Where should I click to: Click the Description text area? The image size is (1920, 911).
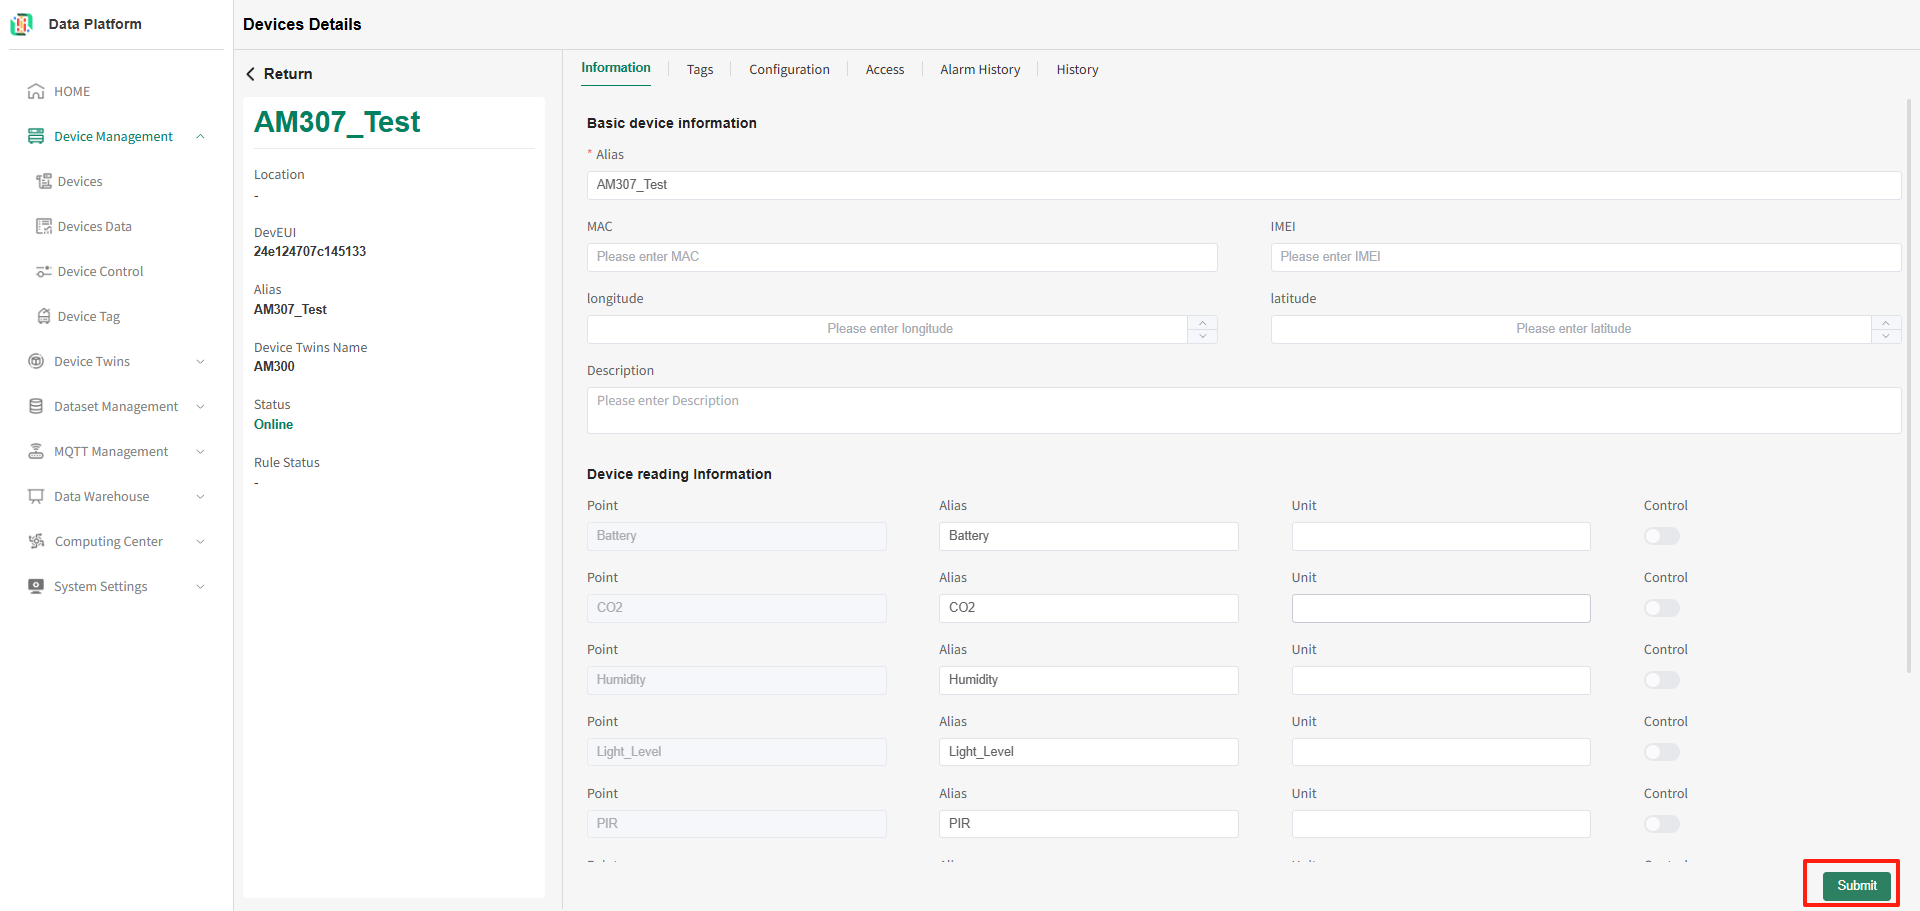(1244, 410)
